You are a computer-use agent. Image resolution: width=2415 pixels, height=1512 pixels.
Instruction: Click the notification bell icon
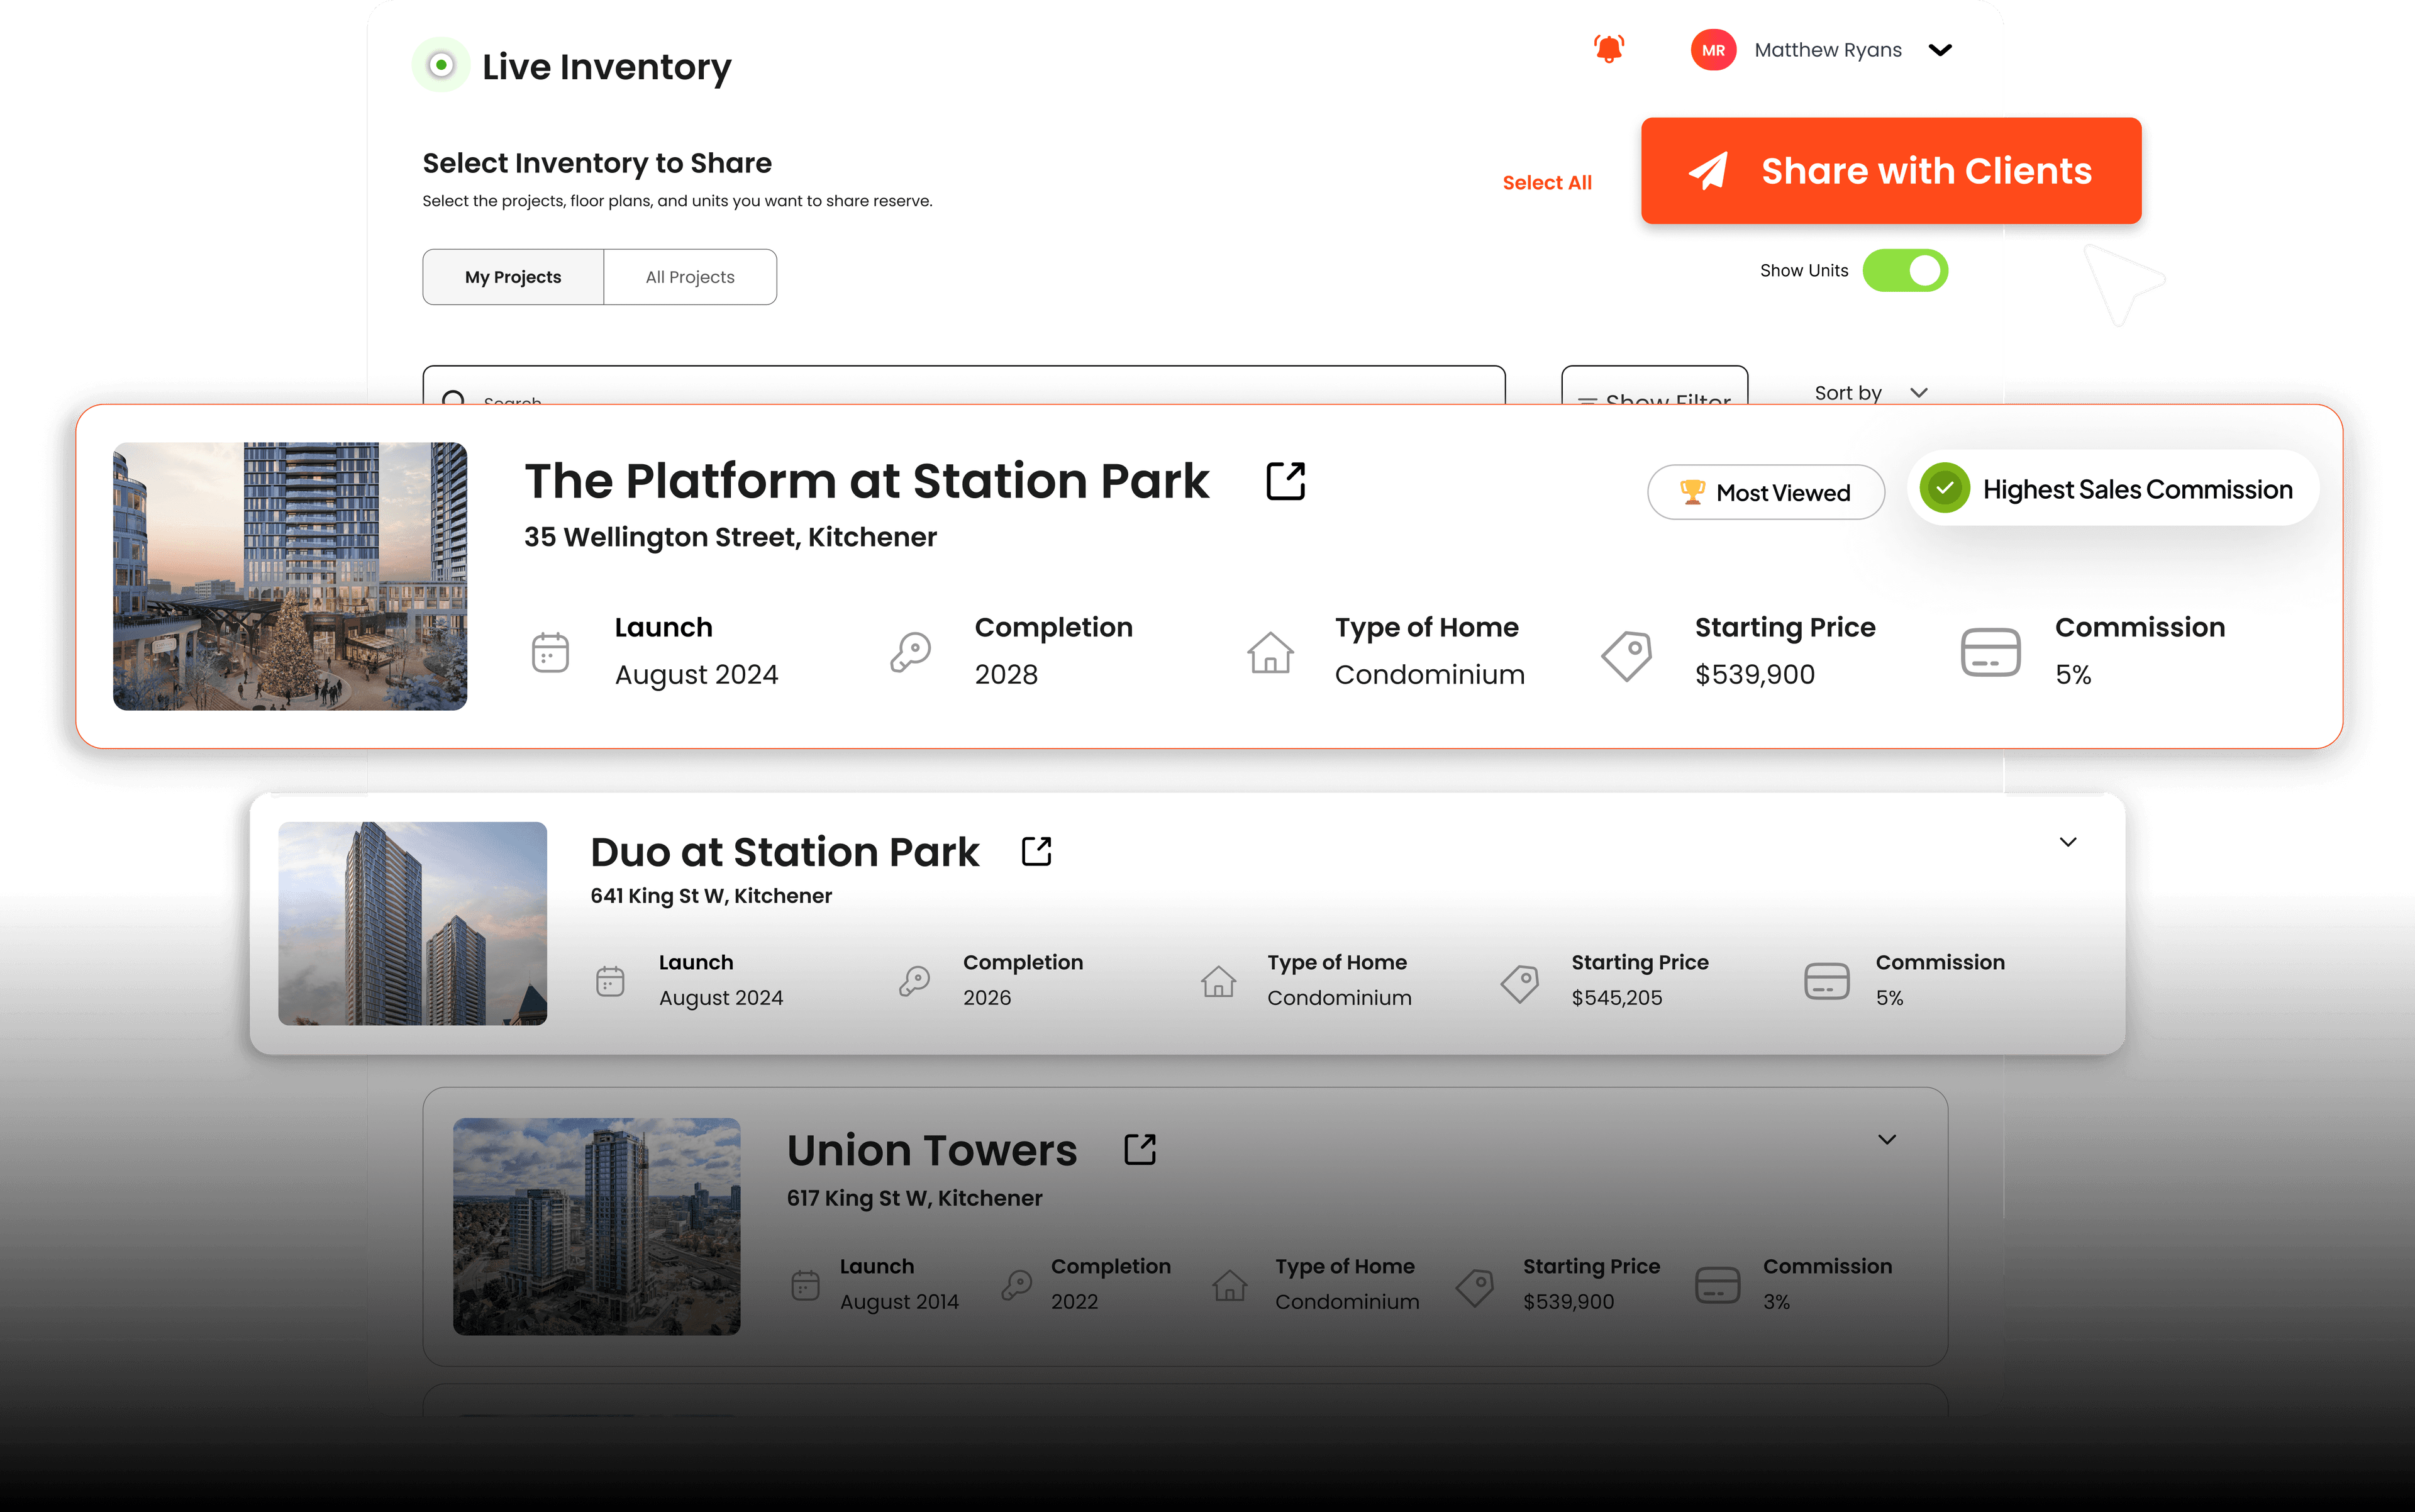click(1608, 49)
